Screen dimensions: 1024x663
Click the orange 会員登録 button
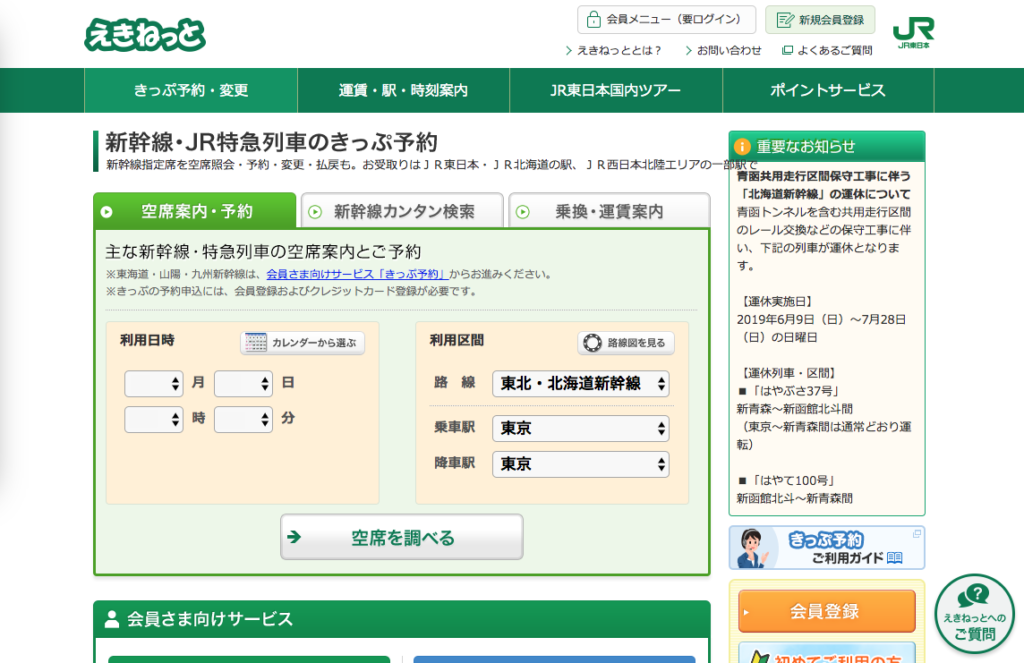[827, 611]
